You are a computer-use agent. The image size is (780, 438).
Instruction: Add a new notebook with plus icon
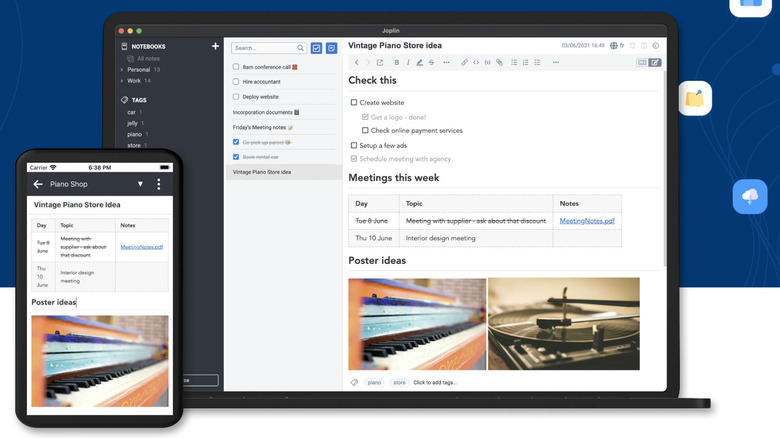pyautogui.click(x=215, y=46)
